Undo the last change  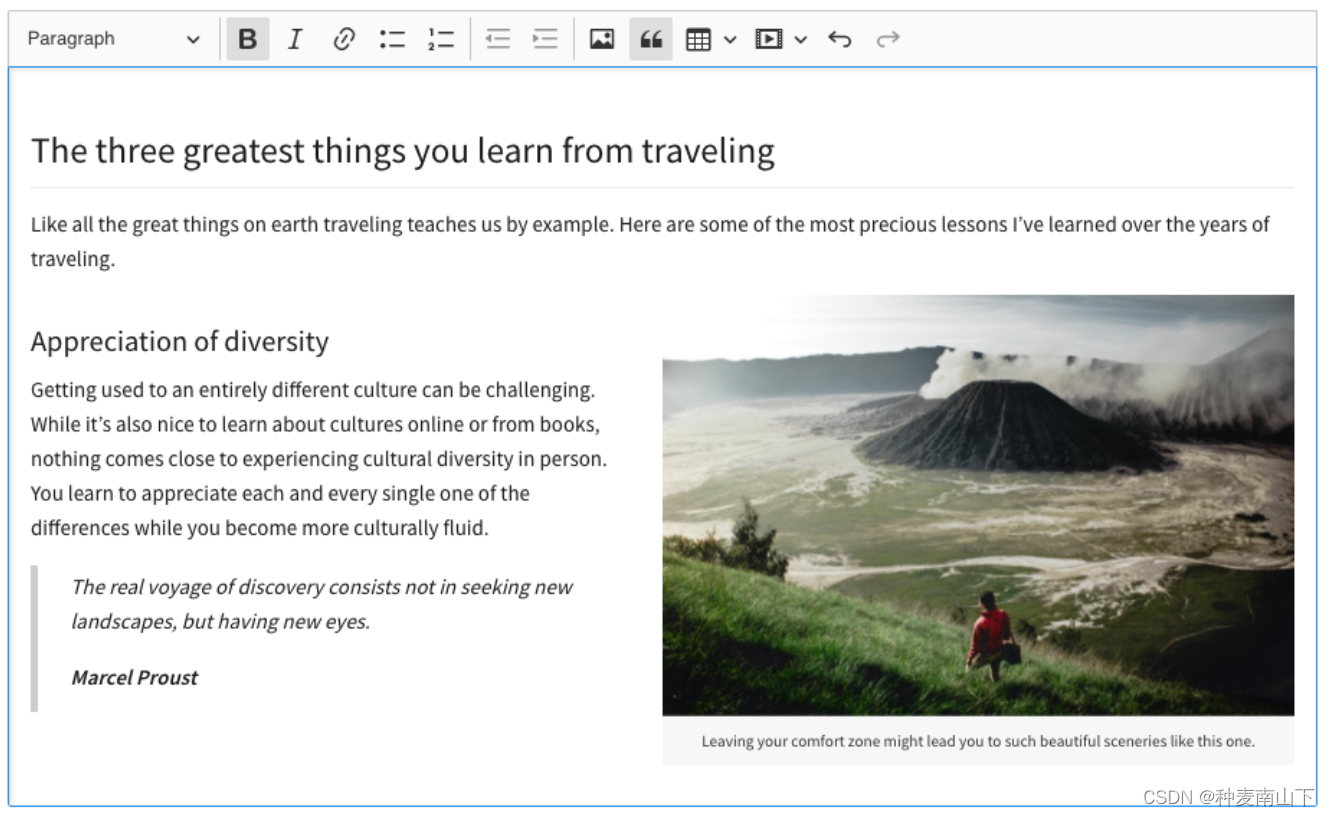point(840,39)
